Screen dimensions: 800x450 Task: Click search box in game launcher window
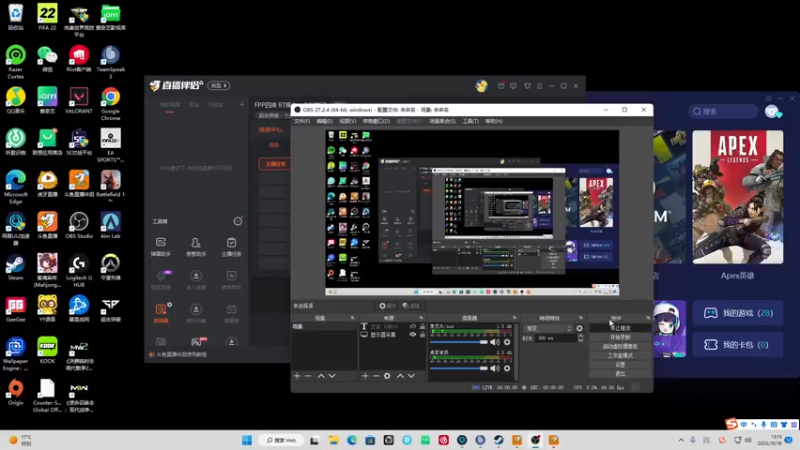point(722,111)
